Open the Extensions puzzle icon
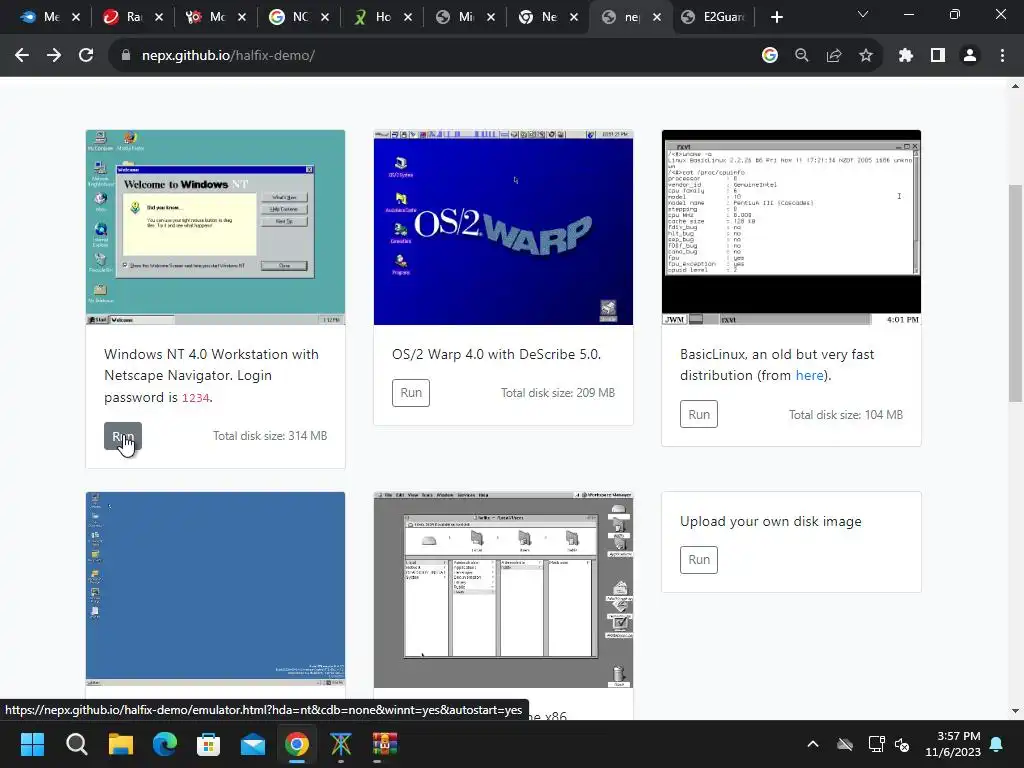Screen dimensions: 1024x768 click(906, 56)
